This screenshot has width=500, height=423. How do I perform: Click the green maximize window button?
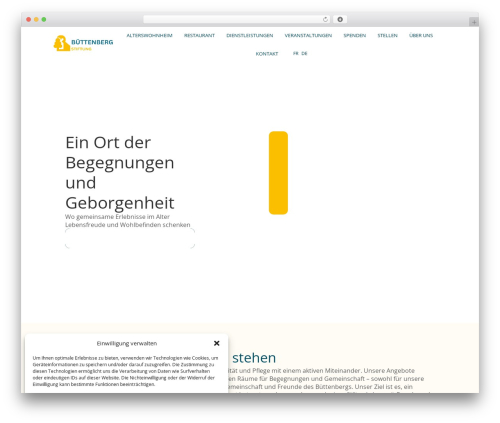[x=44, y=19]
